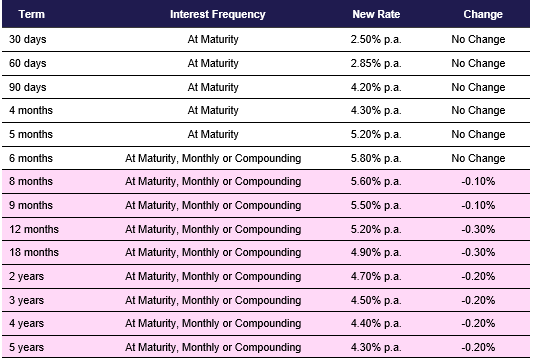Image resolution: width=533 pixels, height=360 pixels.
Task: Click the 5.50% p.a. rate cell
Action: (376, 205)
